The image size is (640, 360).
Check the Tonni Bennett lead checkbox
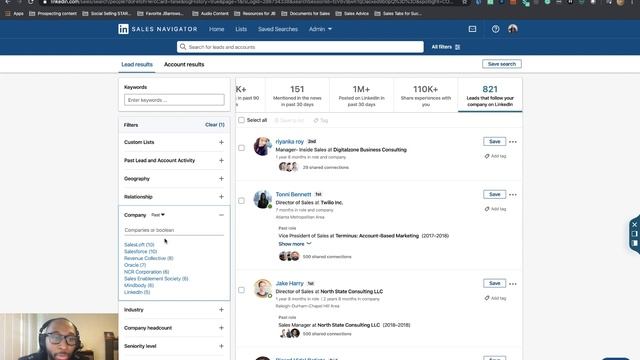coord(241,201)
